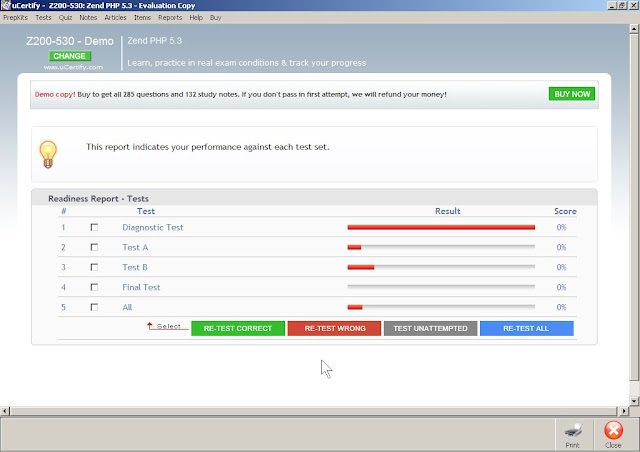
Task: Click the Select label with arrow
Action: pyautogui.click(x=167, y=326)
